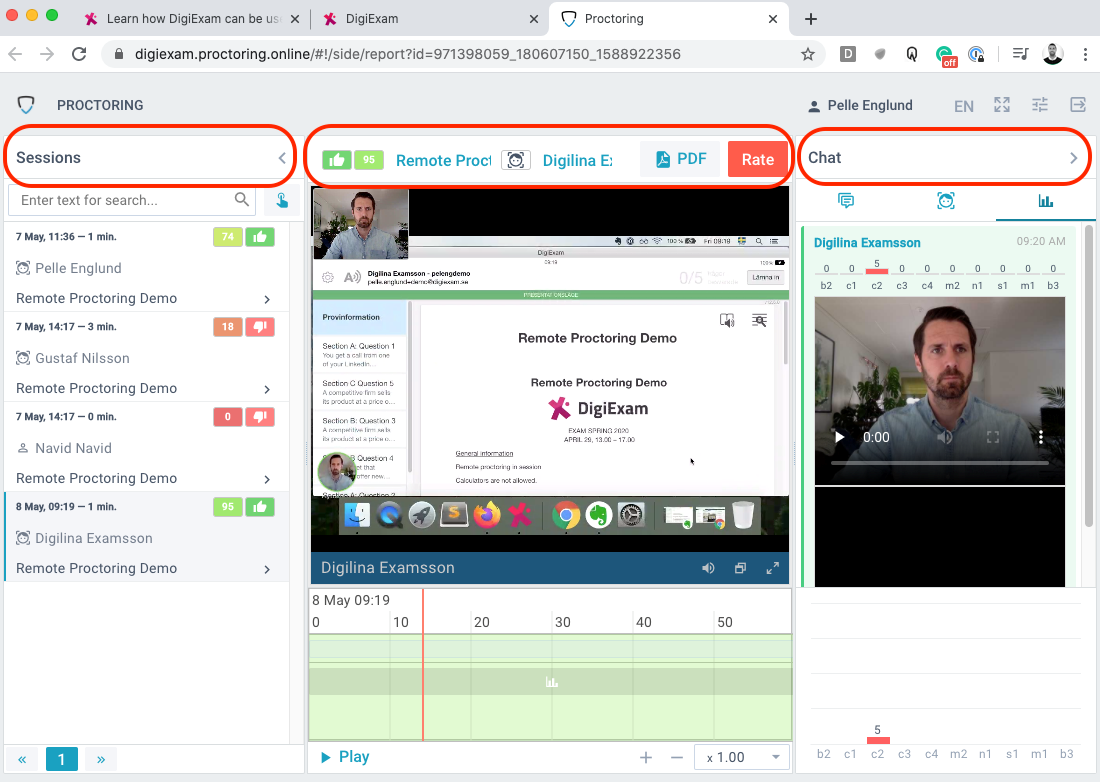Open the Chrome three-dot menu
The width and height of the screenshot is (1100, 782).
click(x=1085, y=54)
